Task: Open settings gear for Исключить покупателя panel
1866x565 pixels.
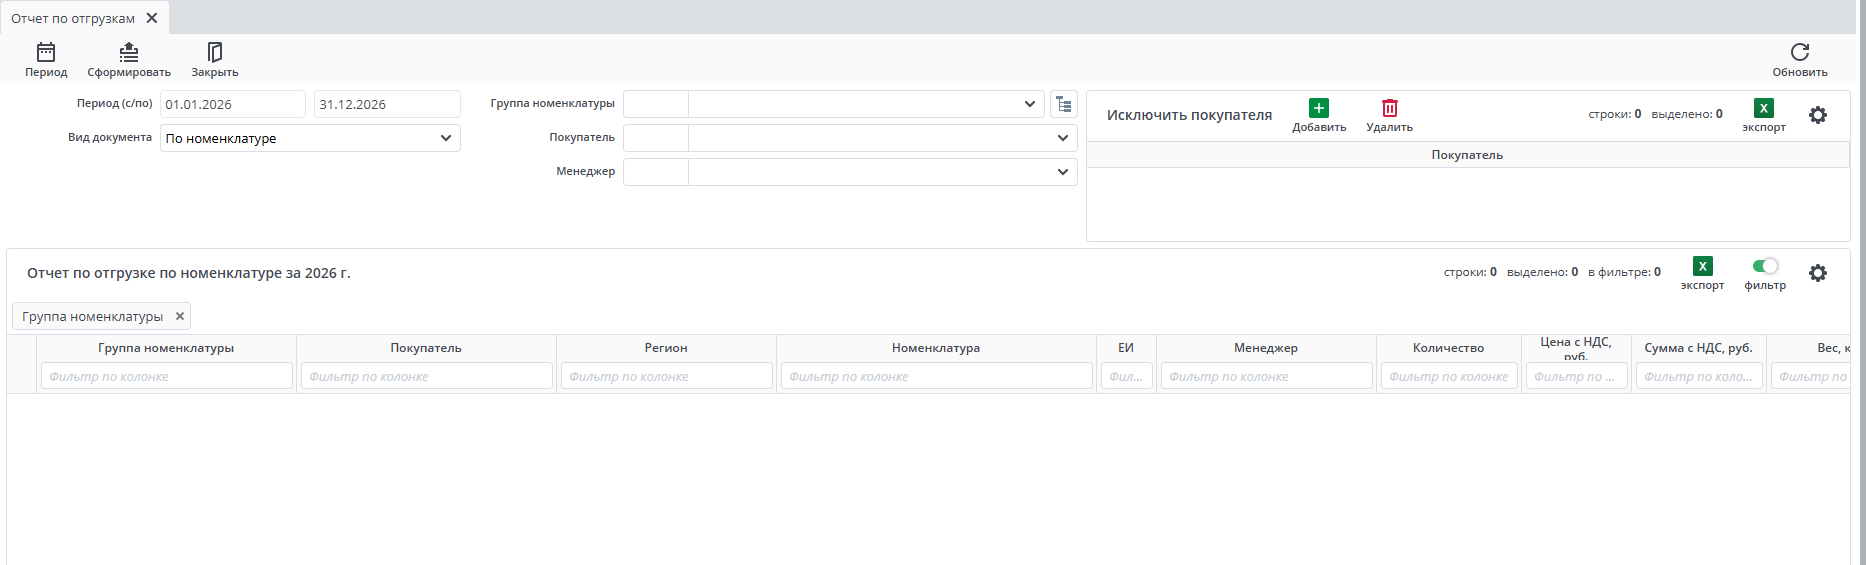Action: 1817,115
